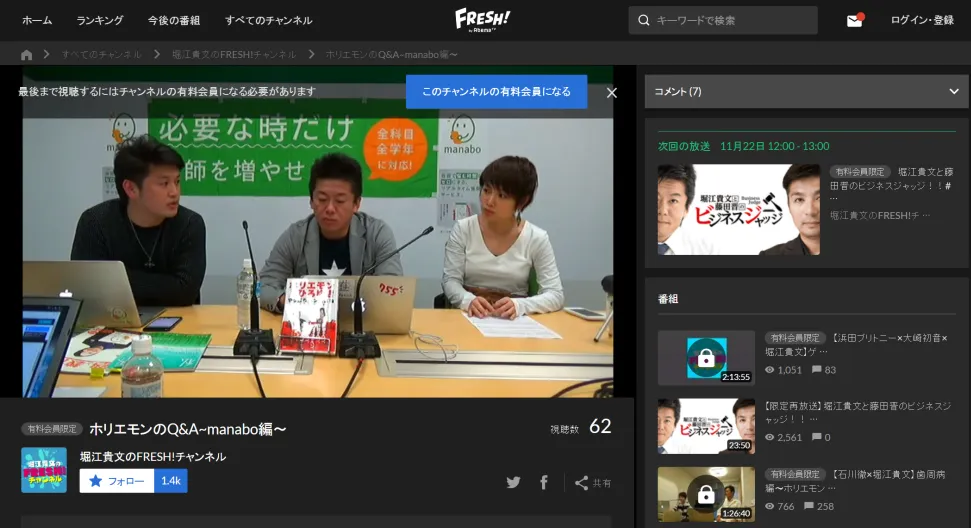Click the search magnifier icon
Image resolution: width=971 pixels, height=528 pixels.
(x=643, y=20)
